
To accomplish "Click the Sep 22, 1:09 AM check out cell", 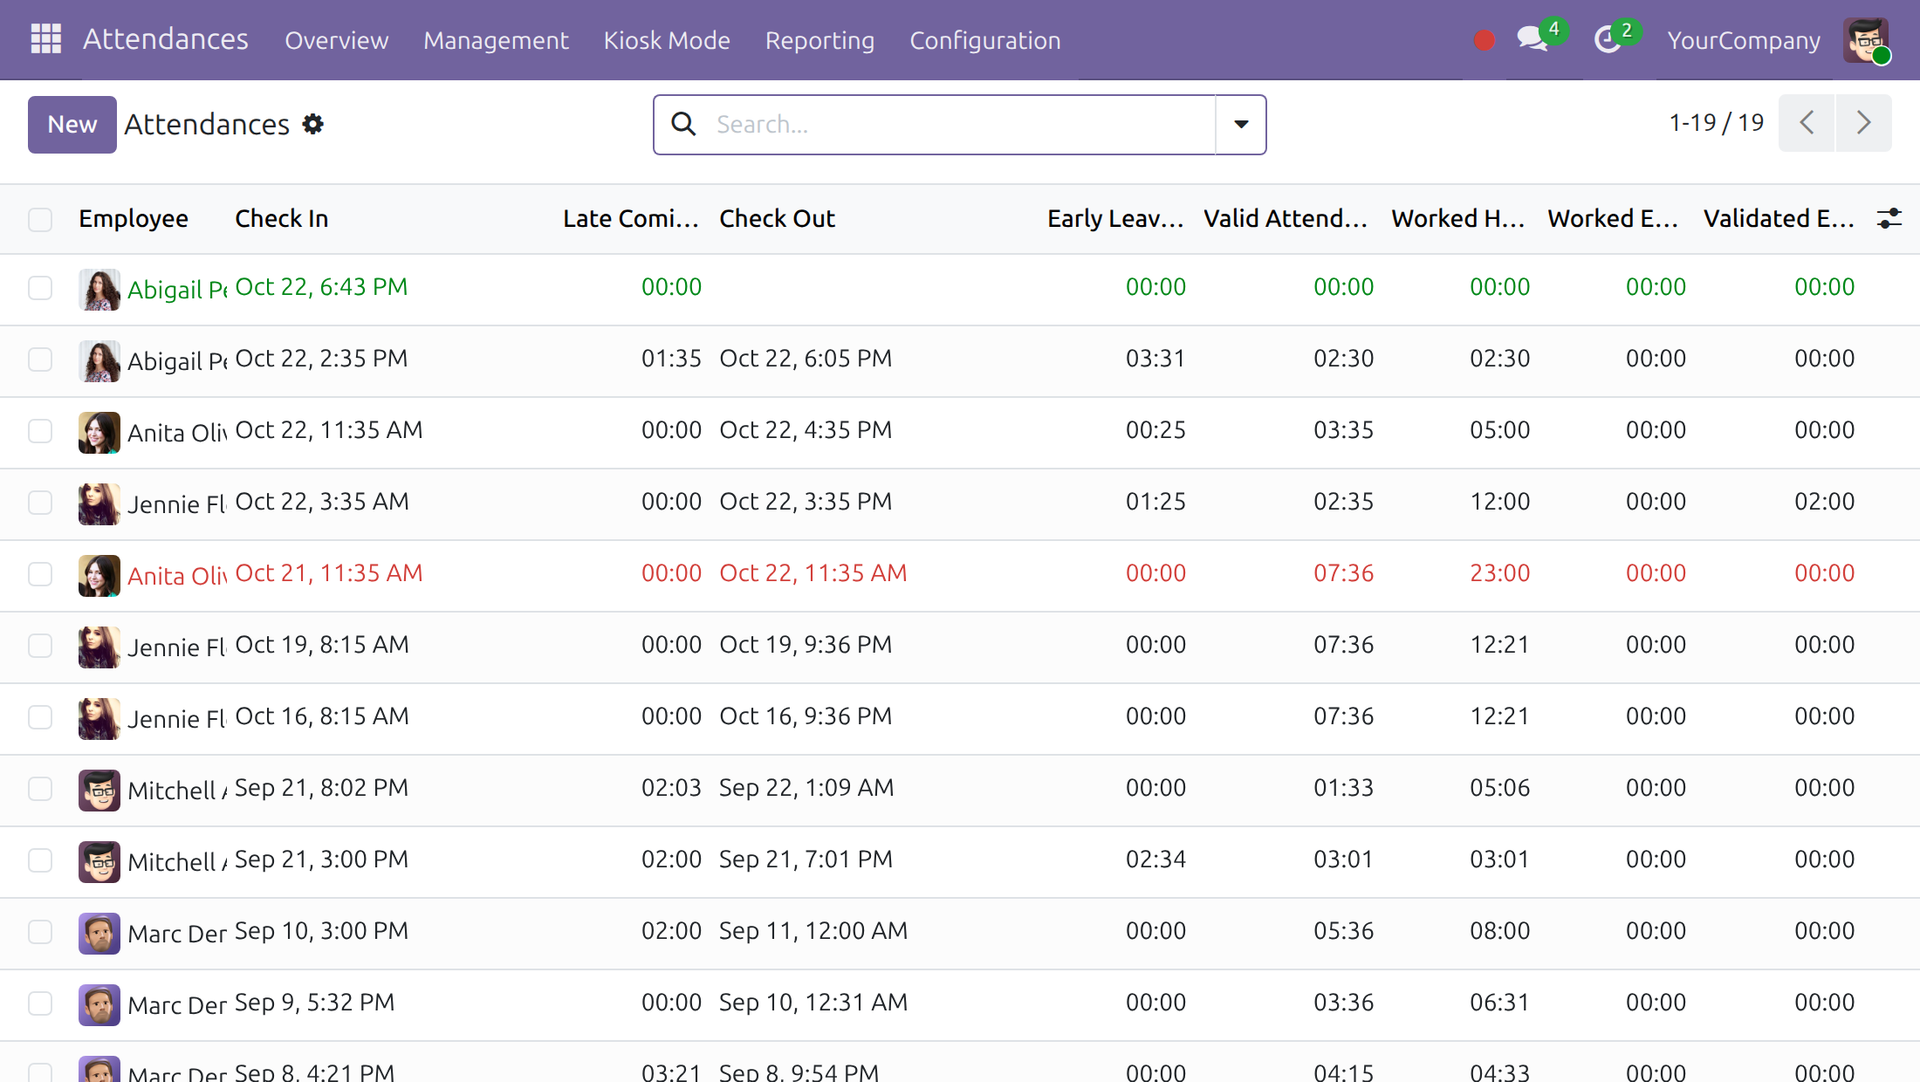I will [807, 788].
